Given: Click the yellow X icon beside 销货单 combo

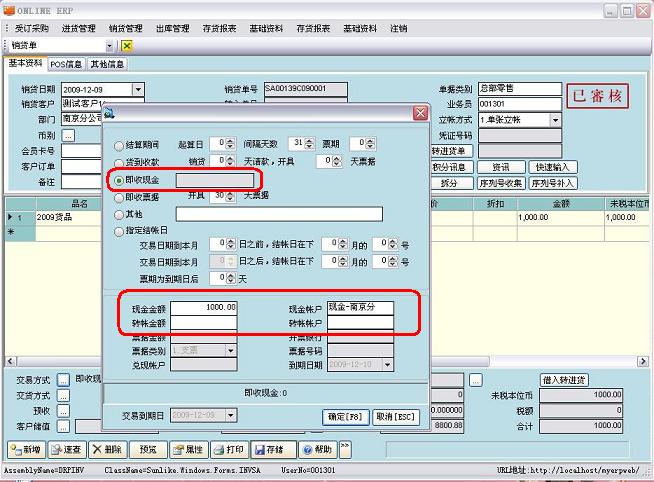Looking at the screenshot, I should [x=127, y=46].
